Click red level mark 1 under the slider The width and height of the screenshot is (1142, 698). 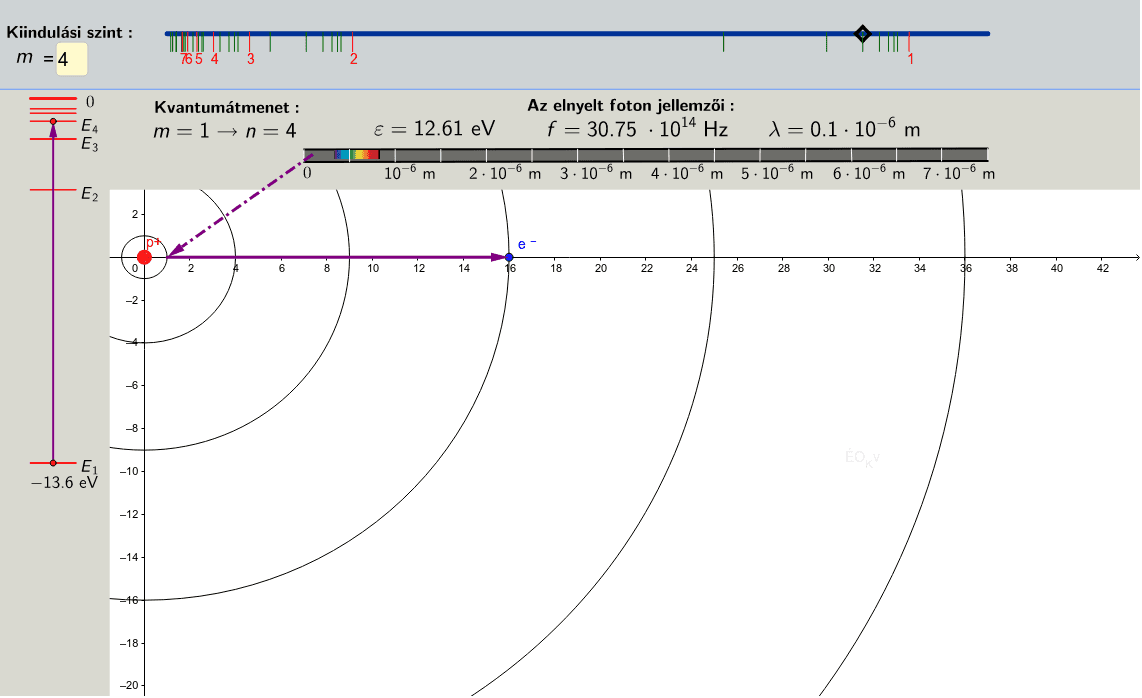point(910,59)
